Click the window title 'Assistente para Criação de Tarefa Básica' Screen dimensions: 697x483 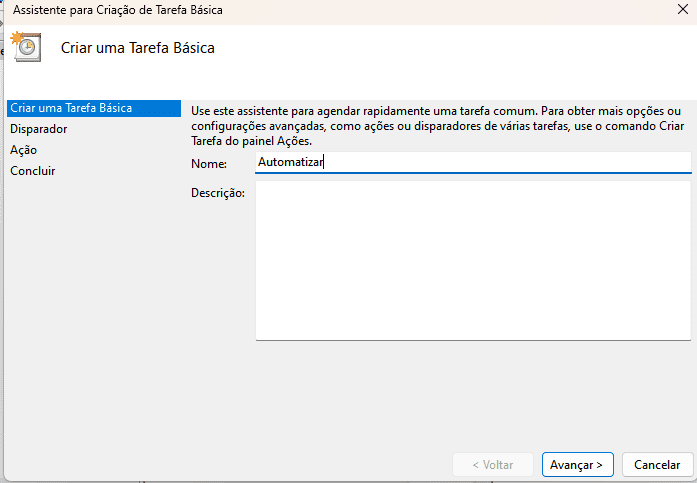(x=117, y=10)
